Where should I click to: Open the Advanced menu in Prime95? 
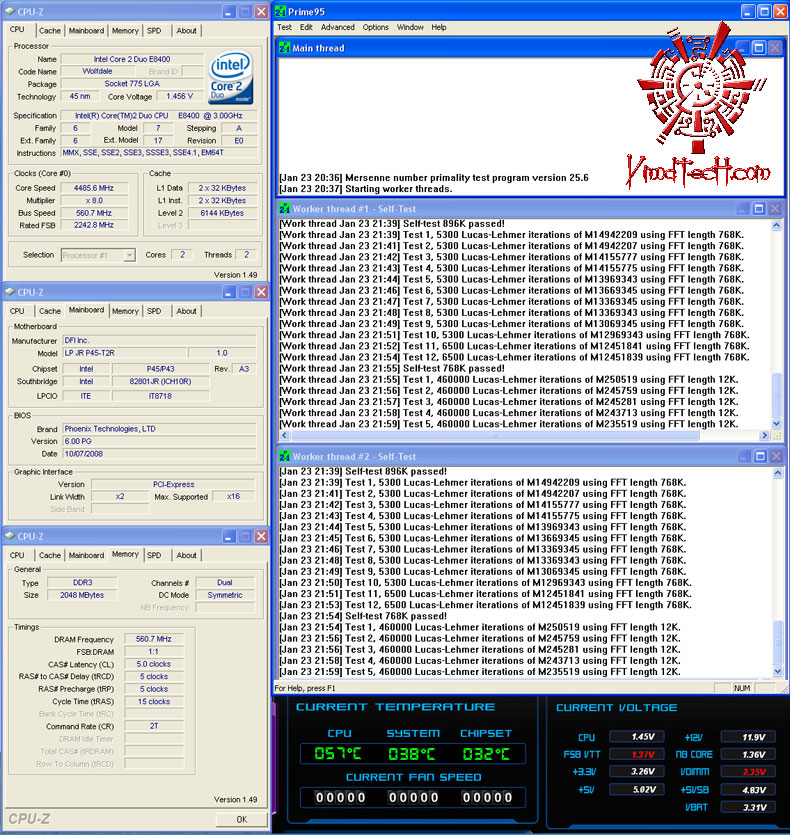(338, 27)
